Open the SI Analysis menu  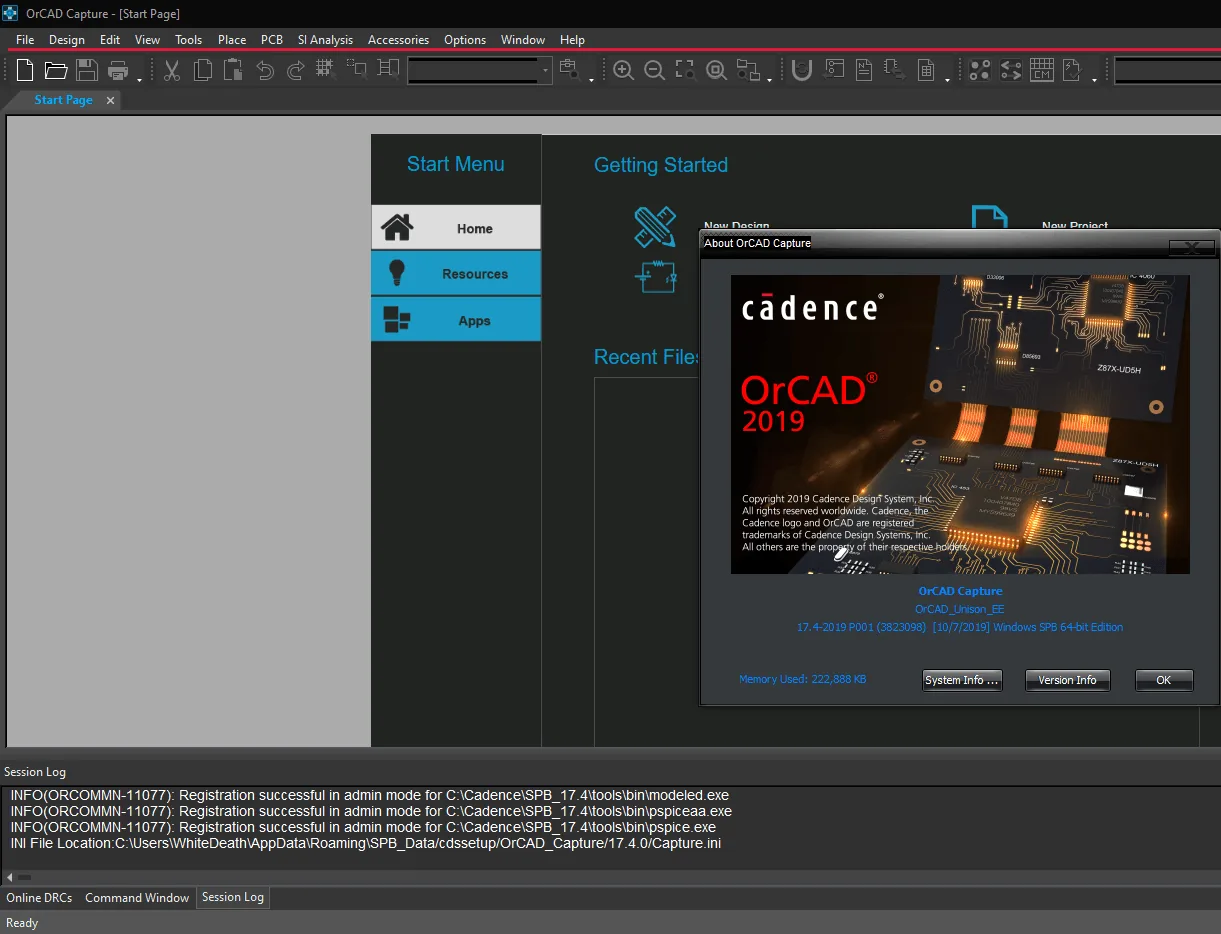pos(325,40)
